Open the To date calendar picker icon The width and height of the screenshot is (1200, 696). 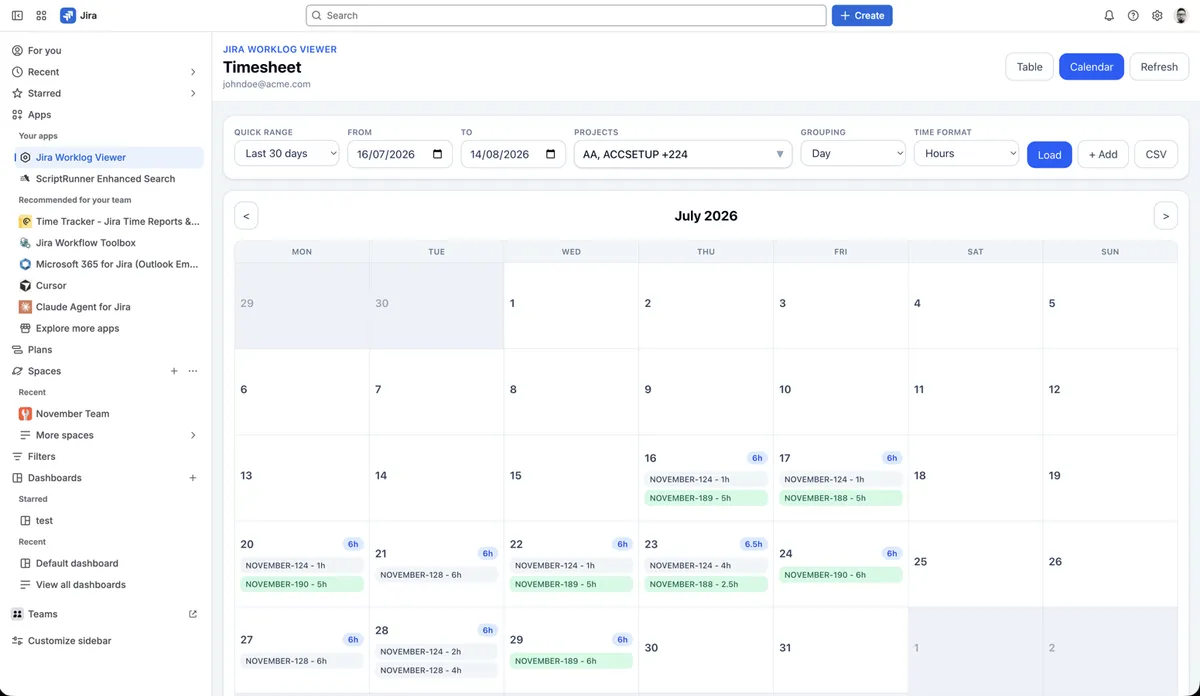[551, 154]
